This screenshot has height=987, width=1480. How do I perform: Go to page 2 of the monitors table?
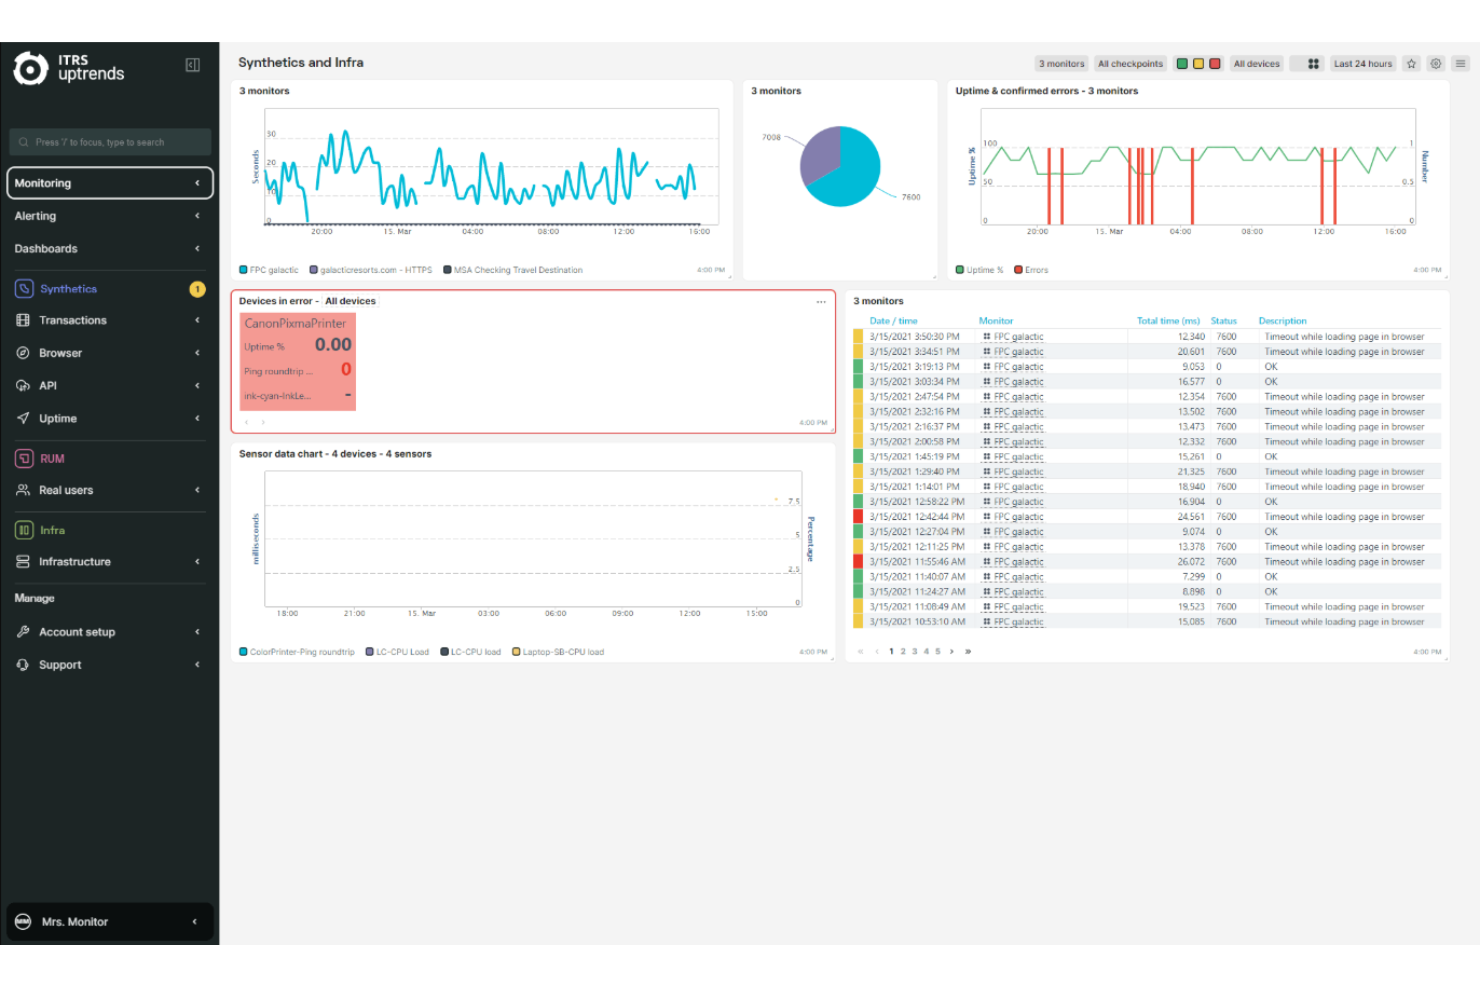[903, 650]
